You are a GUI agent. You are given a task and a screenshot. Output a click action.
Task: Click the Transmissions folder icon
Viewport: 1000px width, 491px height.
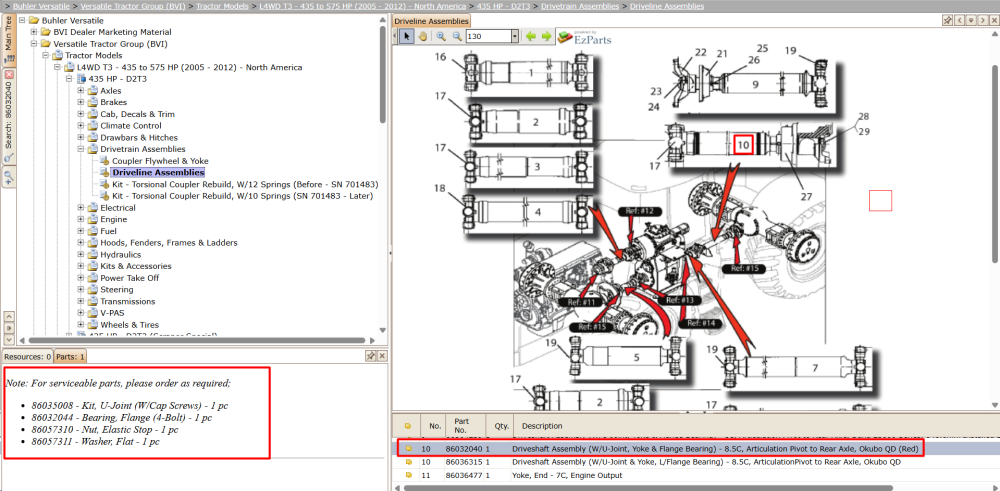[x=92, y=302]
